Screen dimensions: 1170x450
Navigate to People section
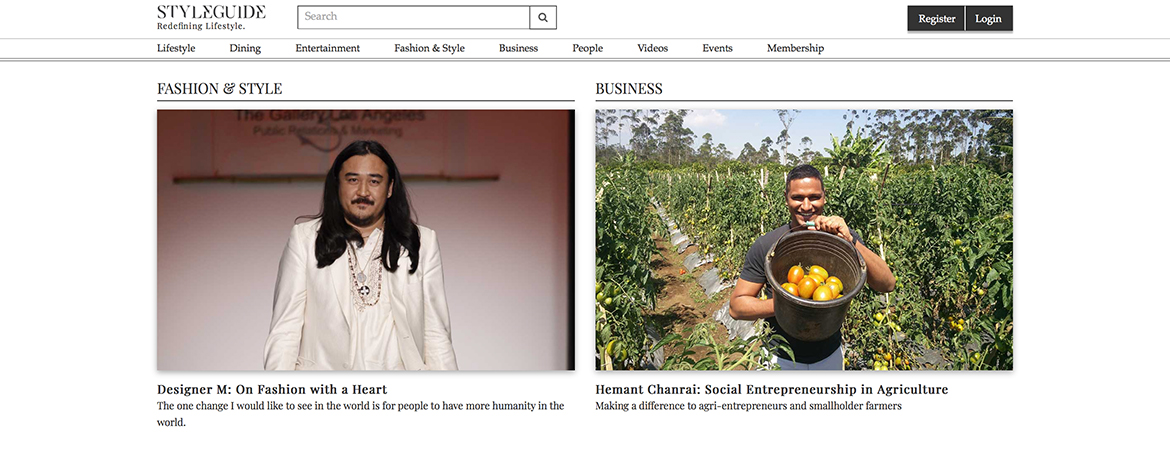pos(587,49)
